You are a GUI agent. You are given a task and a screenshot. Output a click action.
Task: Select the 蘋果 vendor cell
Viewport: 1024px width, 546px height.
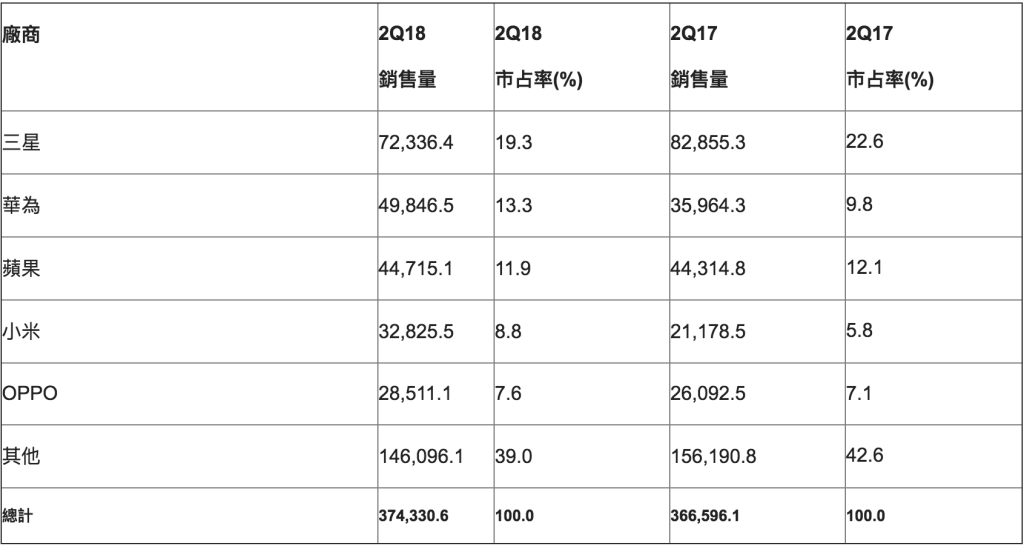(22, 269)
